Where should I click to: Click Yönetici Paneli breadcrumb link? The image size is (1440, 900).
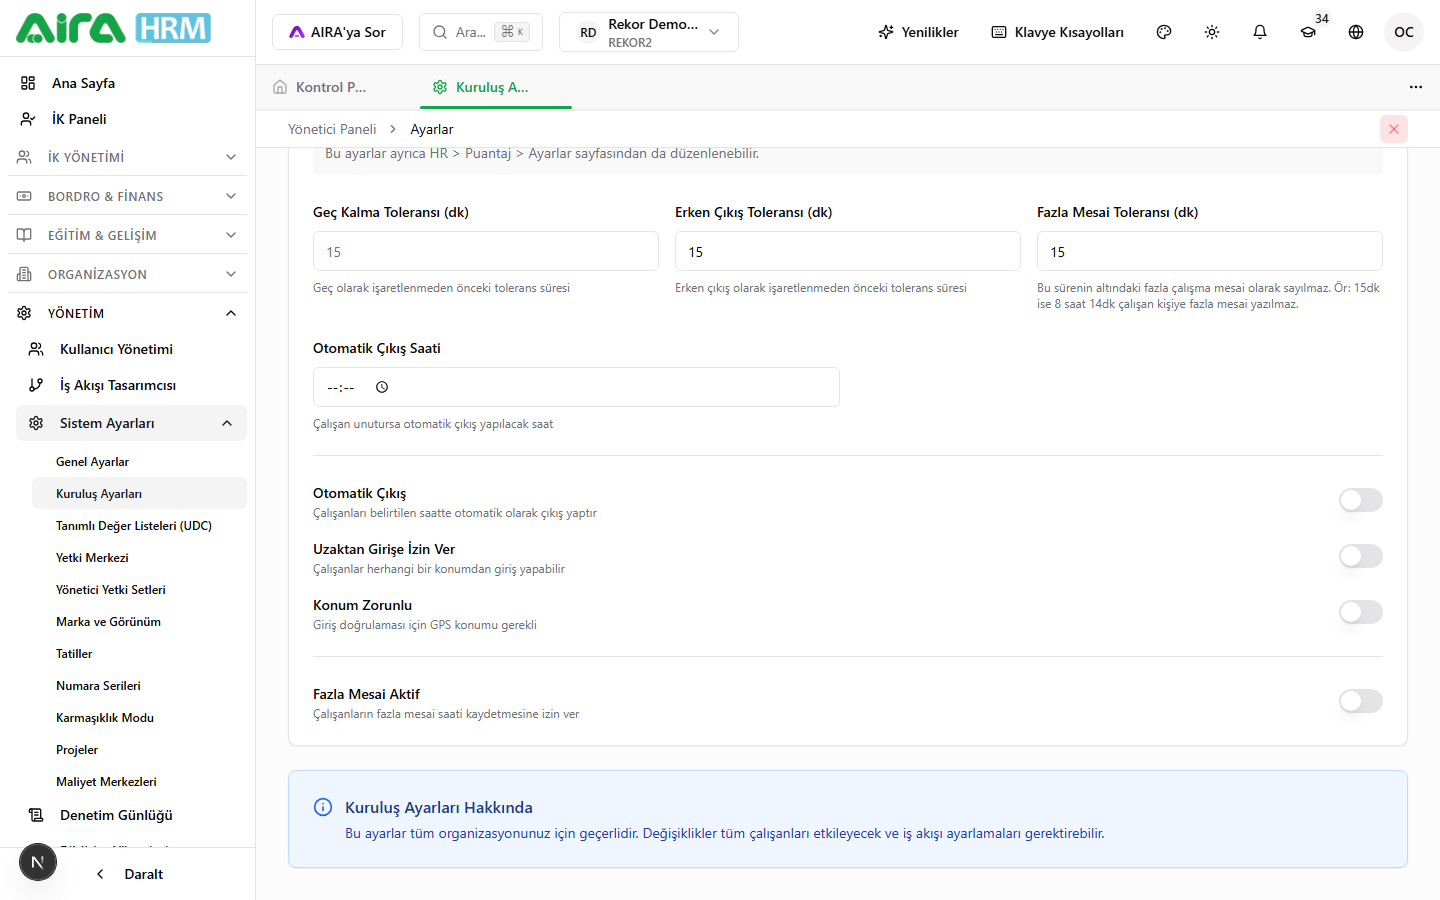point(332,129)
